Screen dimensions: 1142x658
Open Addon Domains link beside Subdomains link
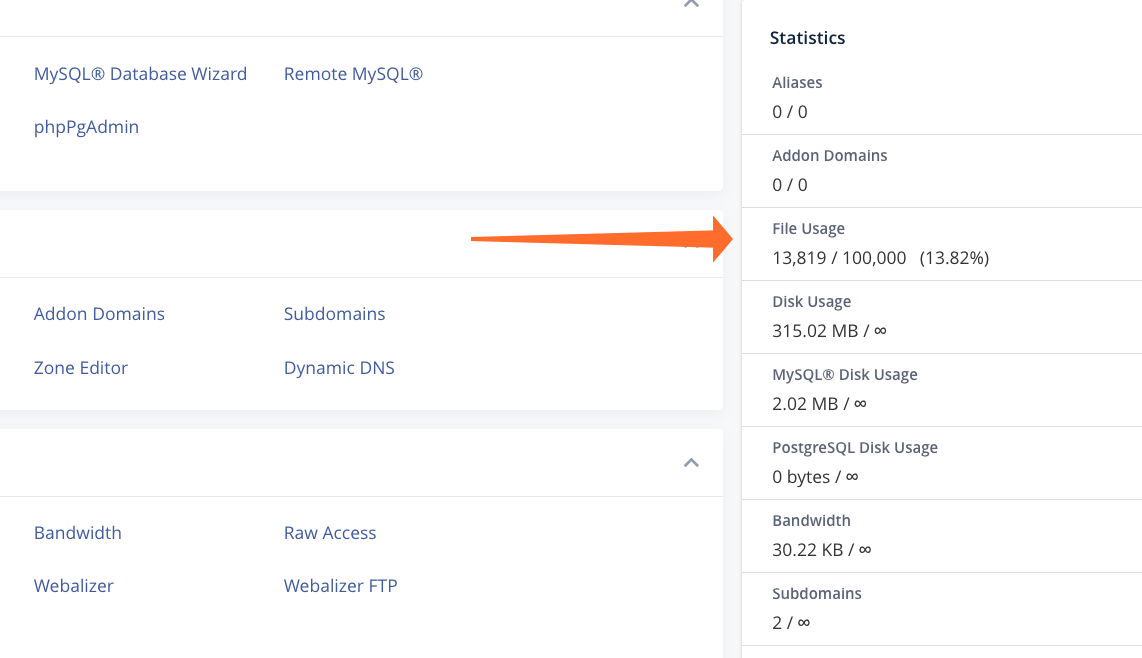pyautogui.click(x=99, y=314)
